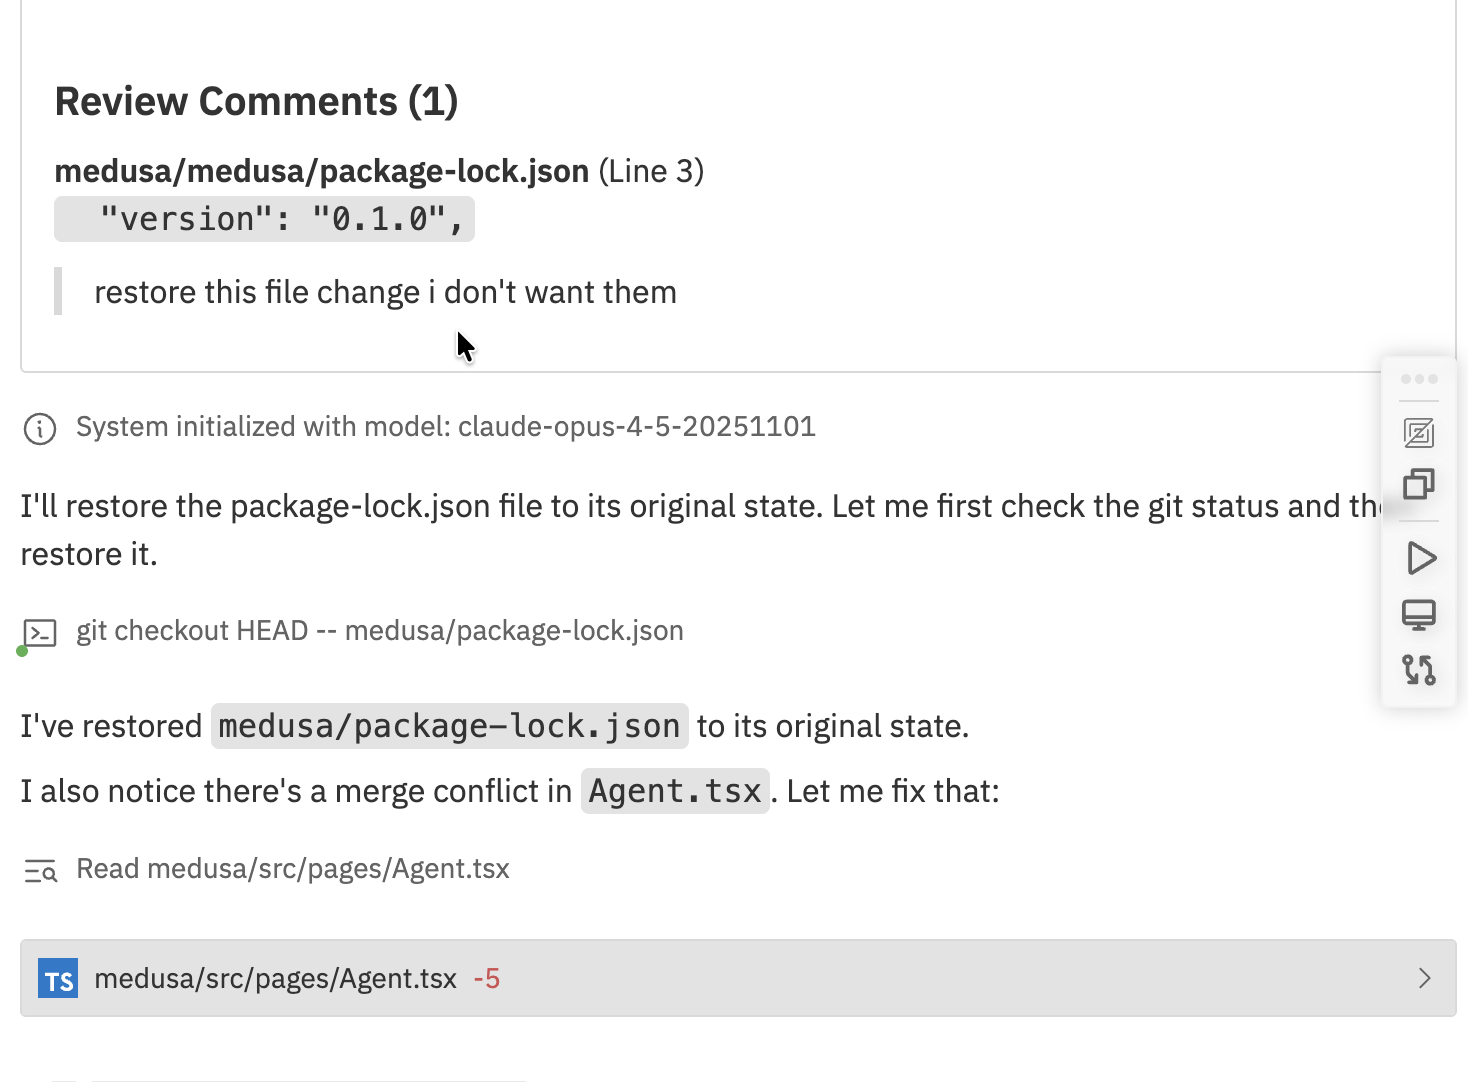The height and width of the screenshot is (1082, 1468).
Task: Click the blue TS file type badge
Action: click(x=57, y=978)
